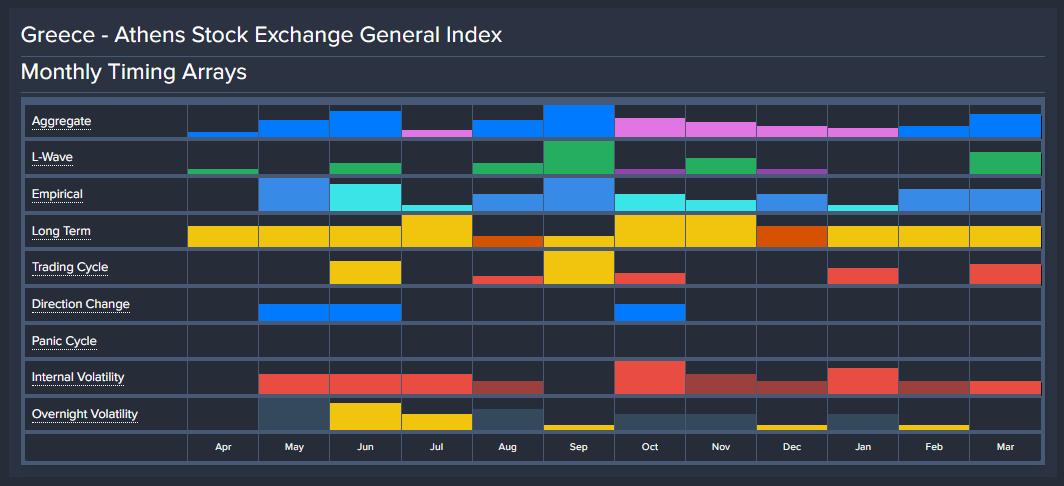
Task: Click the Internal Volatility red bar for October
Action: pos(650,377)
